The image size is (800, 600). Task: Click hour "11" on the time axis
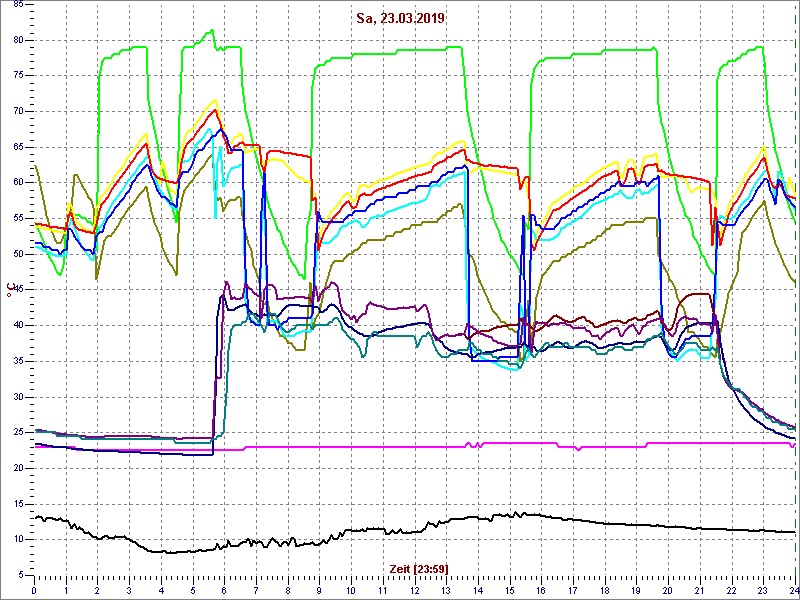pyautogui.click(x=383, y=588)
